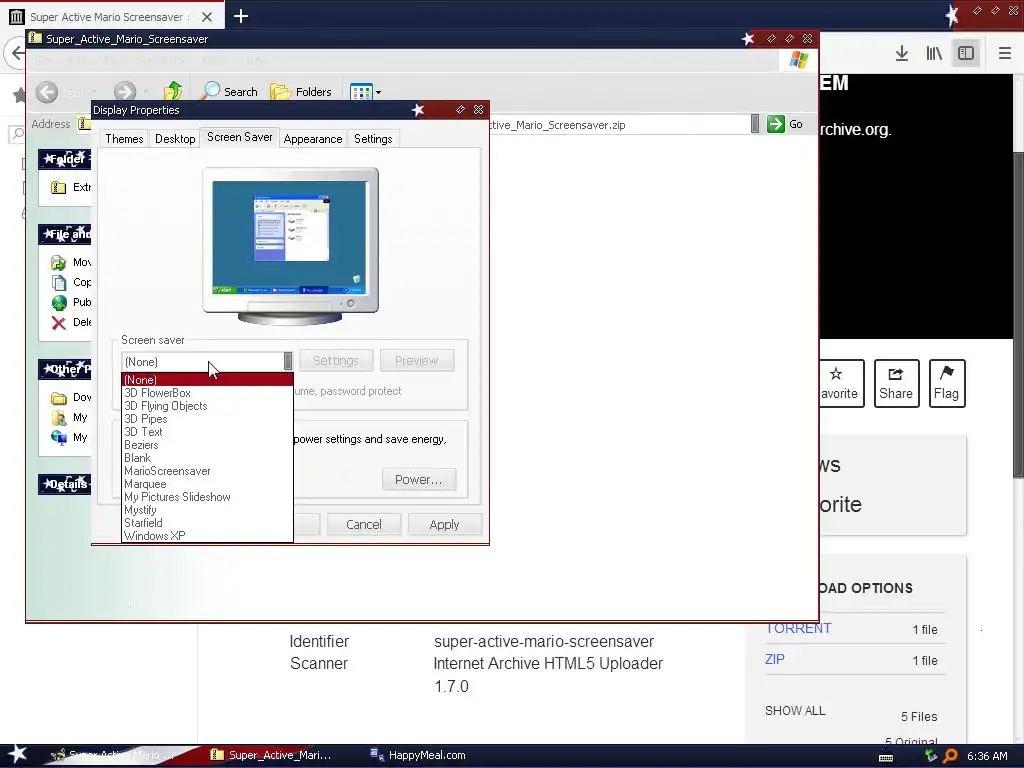Screen dimensions: 1024x768
Task: Click My Network Places icon in Other Places
Action: [x=59, y=438]
